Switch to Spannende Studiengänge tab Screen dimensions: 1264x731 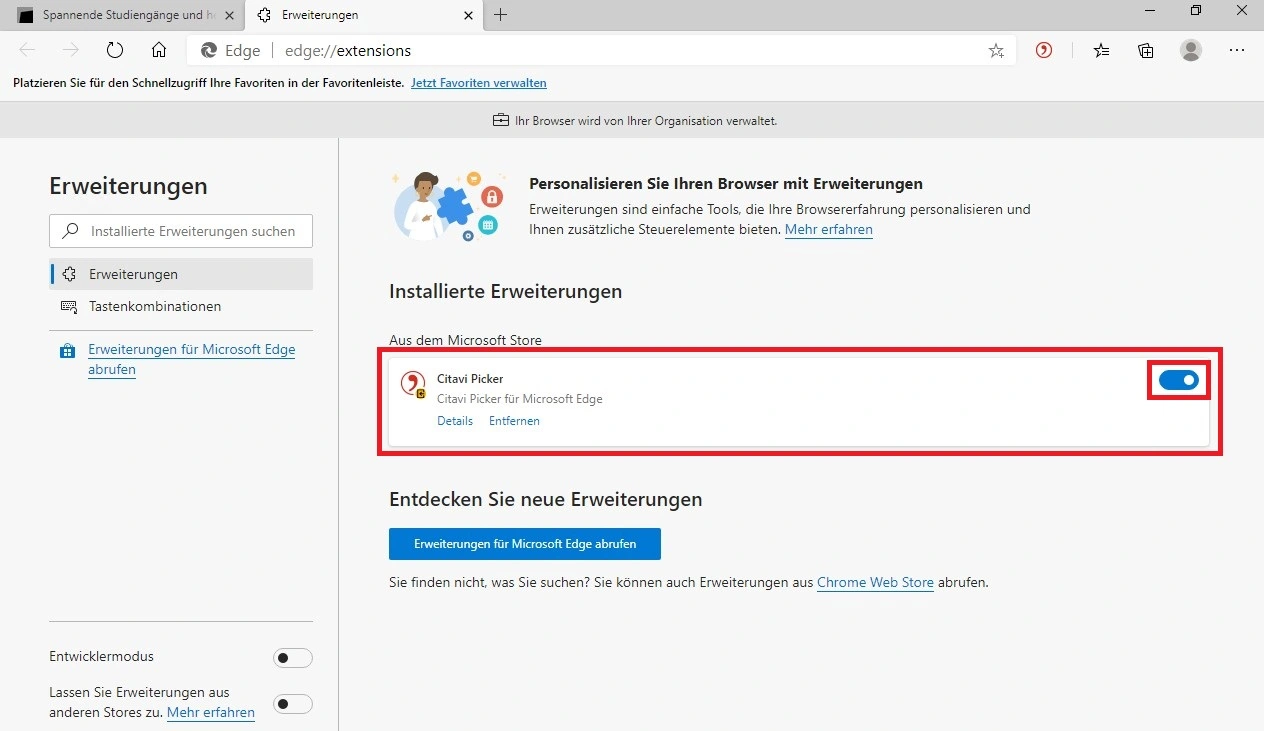click(x=120, y=15)
